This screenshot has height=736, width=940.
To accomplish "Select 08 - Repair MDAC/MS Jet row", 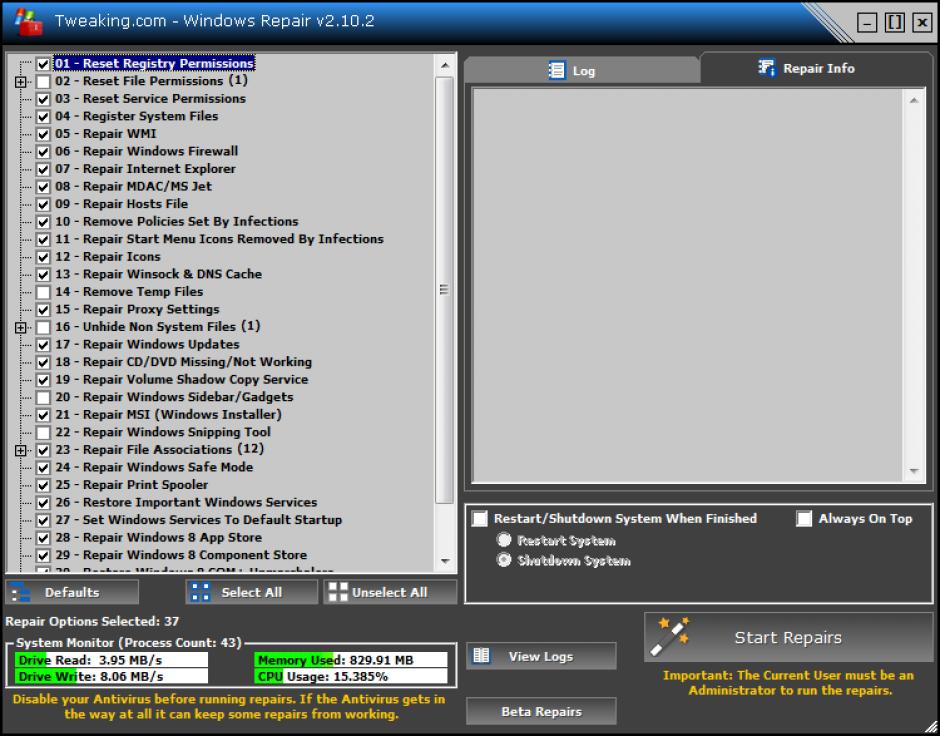I will click(133, 186).
